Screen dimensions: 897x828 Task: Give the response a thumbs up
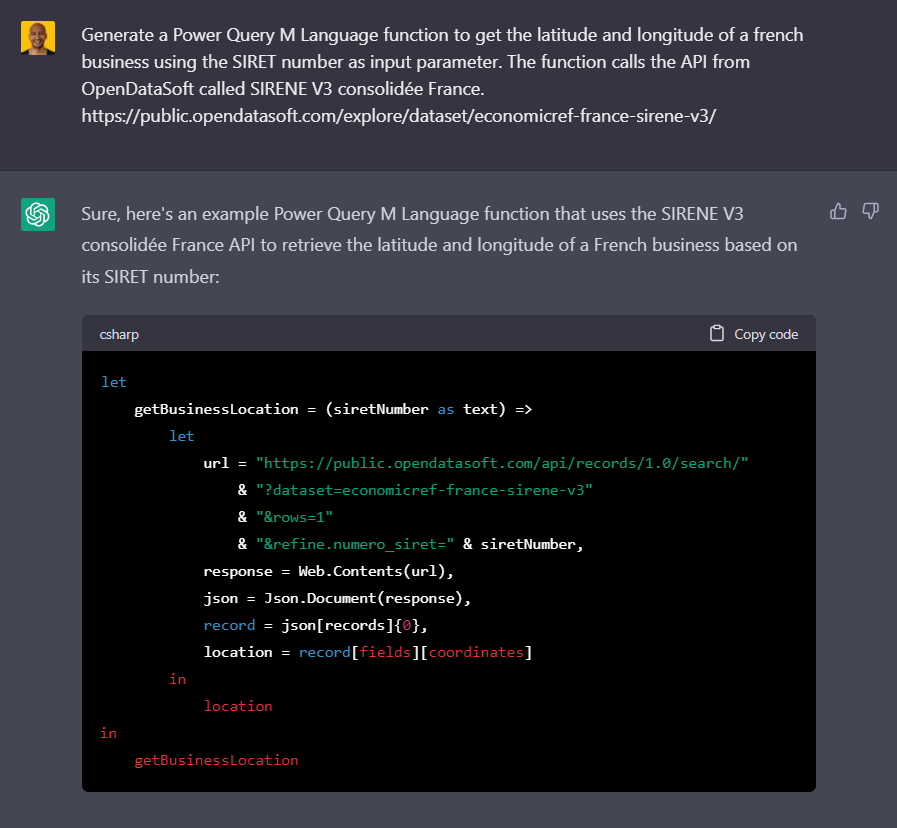click(838, 211)
